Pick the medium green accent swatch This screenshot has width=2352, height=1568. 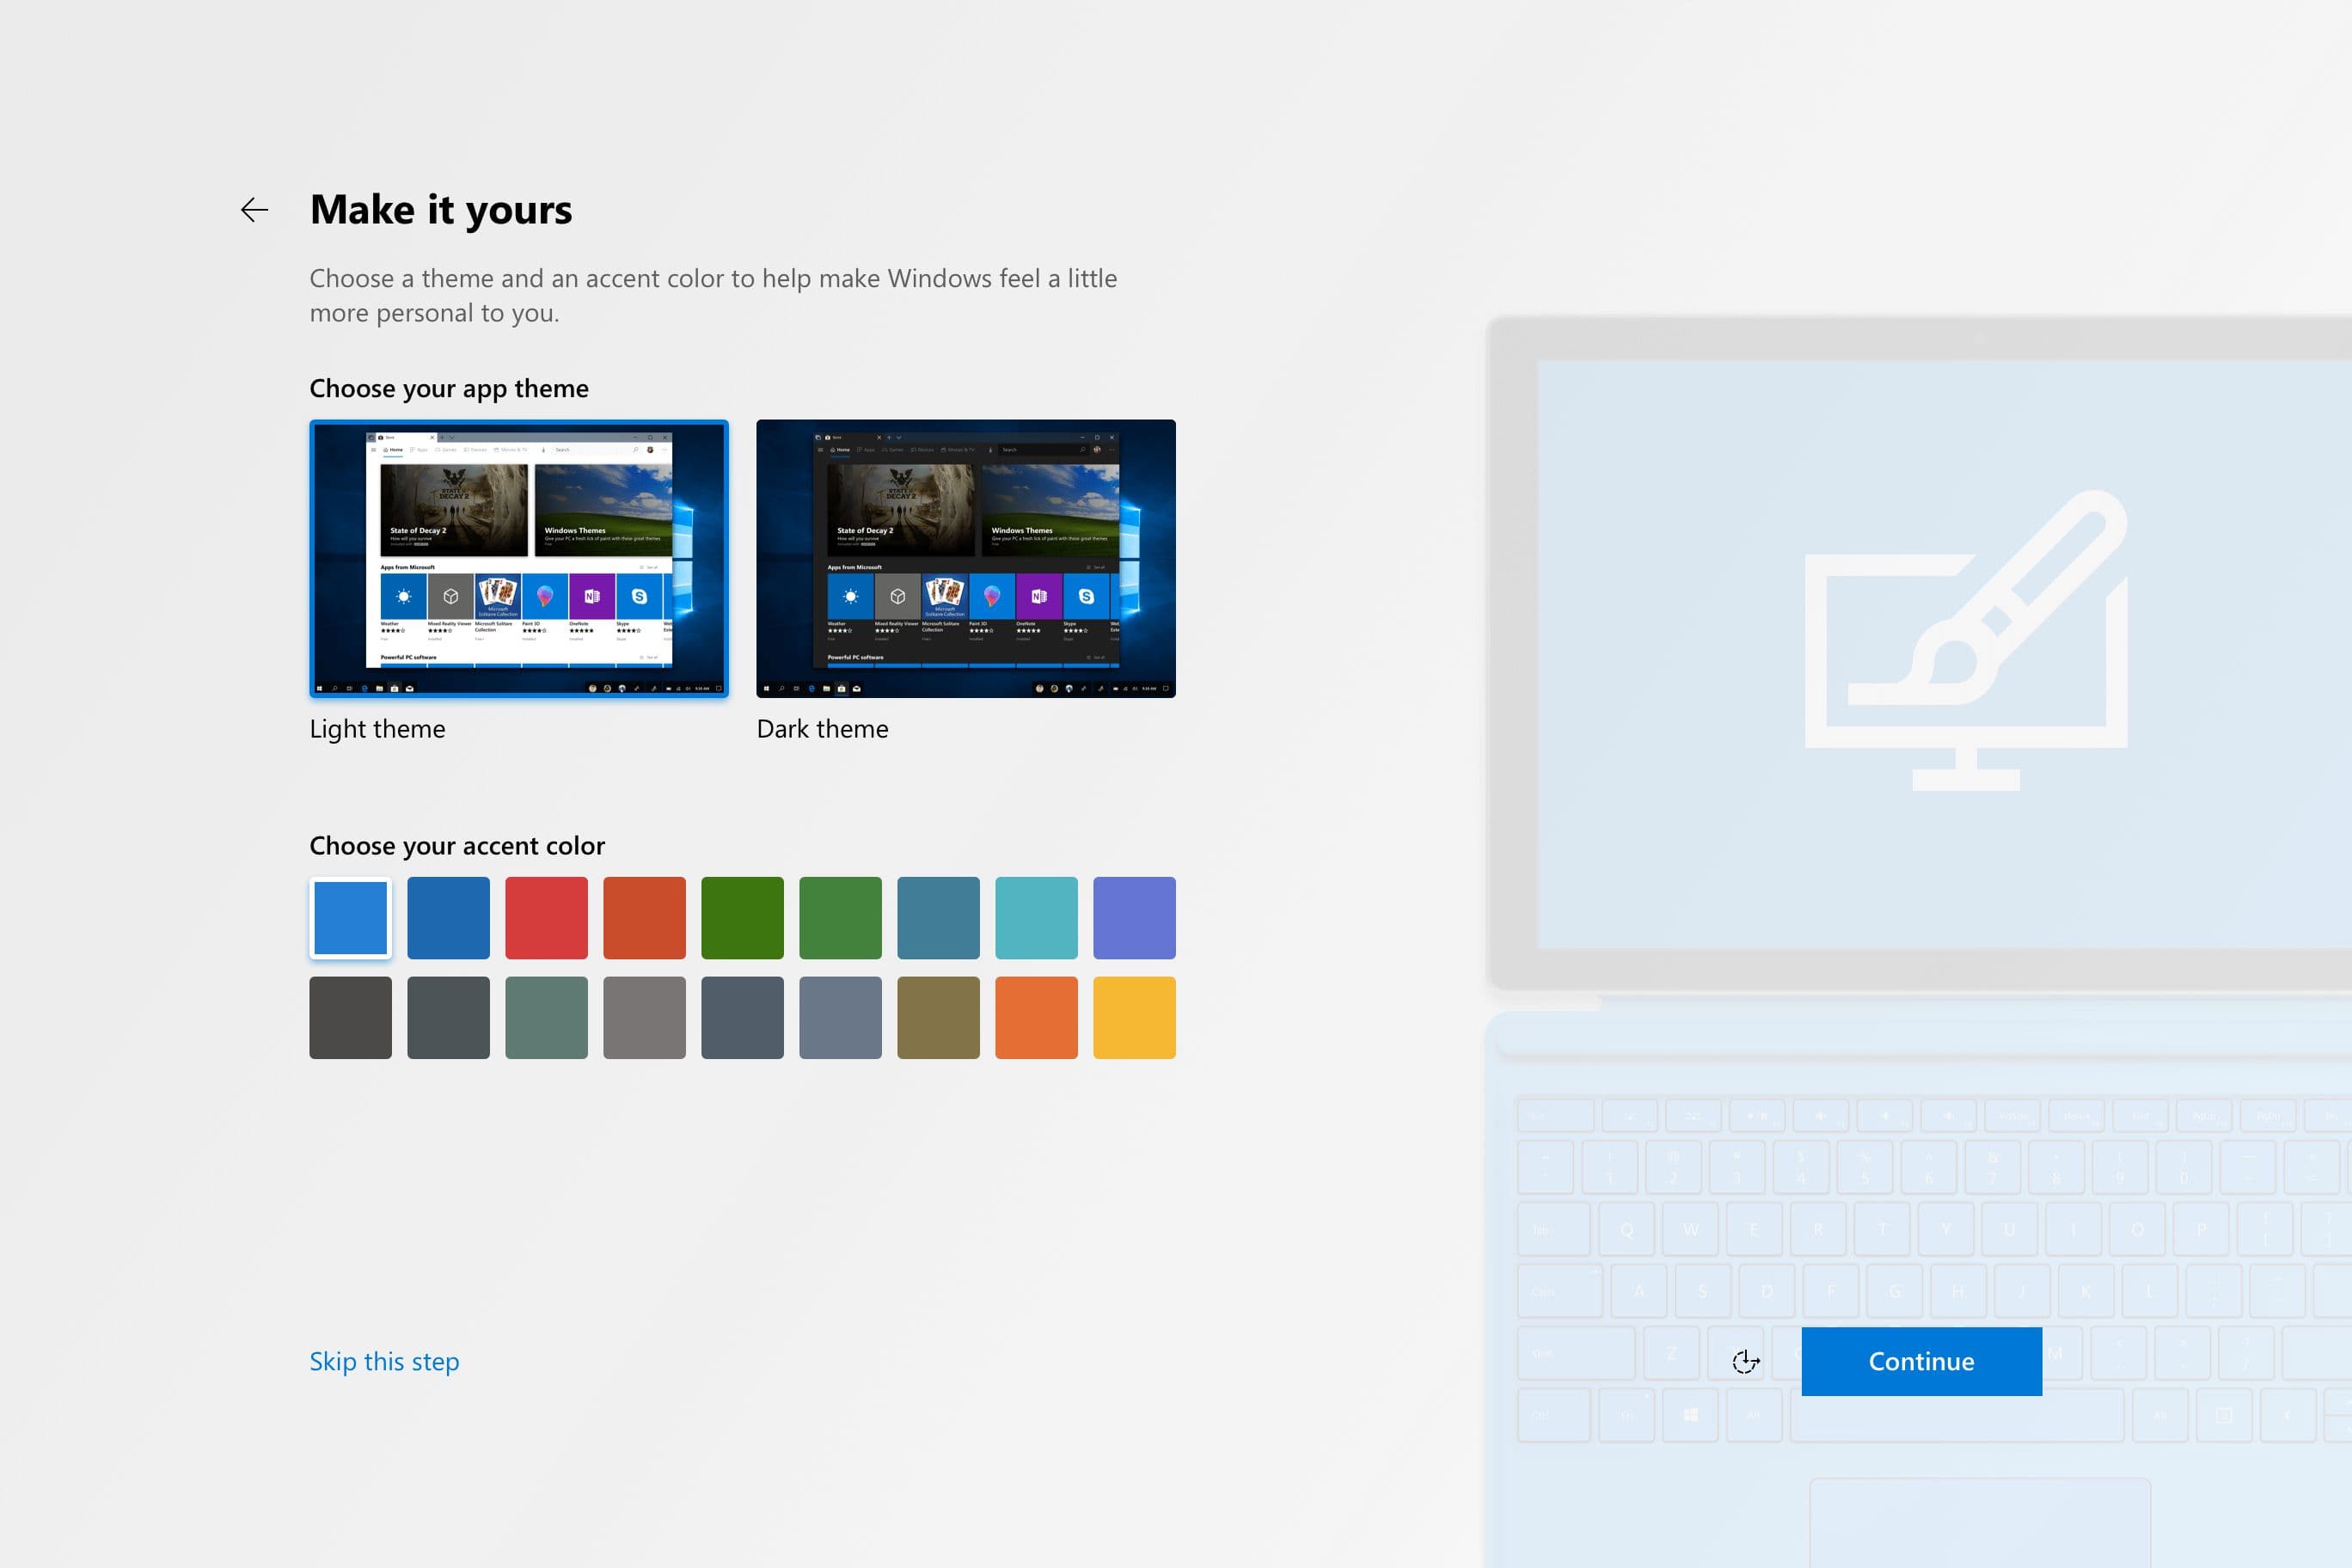click(840, 918)
